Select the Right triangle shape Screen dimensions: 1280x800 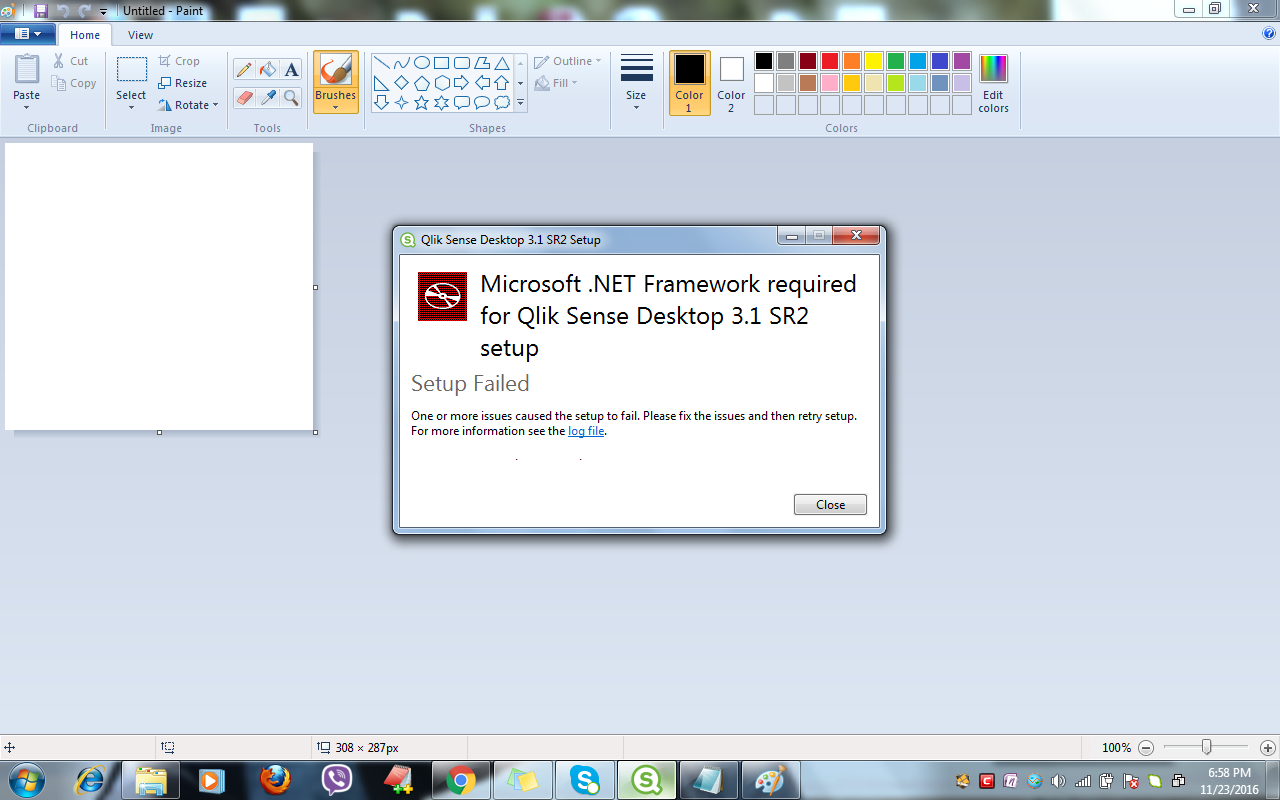tap(381, 82)
